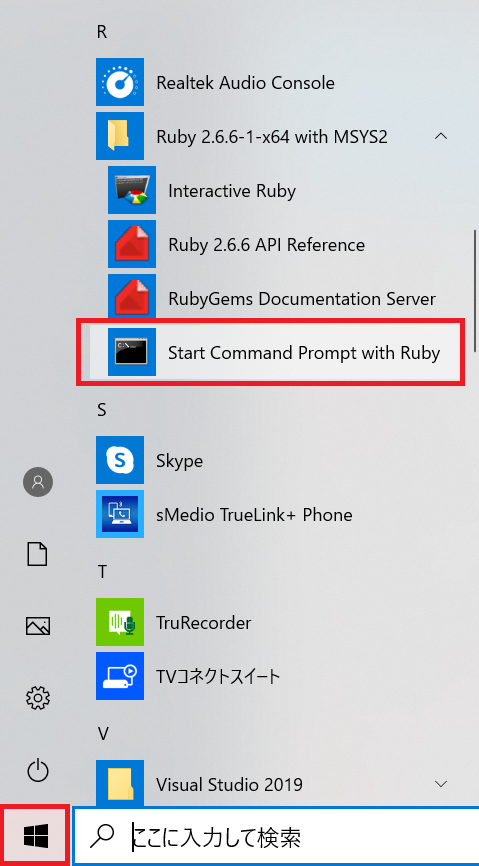Open the Documents icon in the sidebar
This screenshot has width=479, height=866.
(38, 554)
